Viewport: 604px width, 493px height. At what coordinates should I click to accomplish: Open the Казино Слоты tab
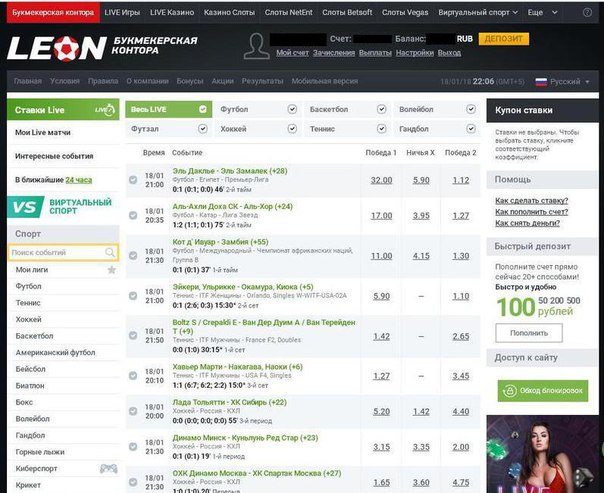[x=229, y=12]
